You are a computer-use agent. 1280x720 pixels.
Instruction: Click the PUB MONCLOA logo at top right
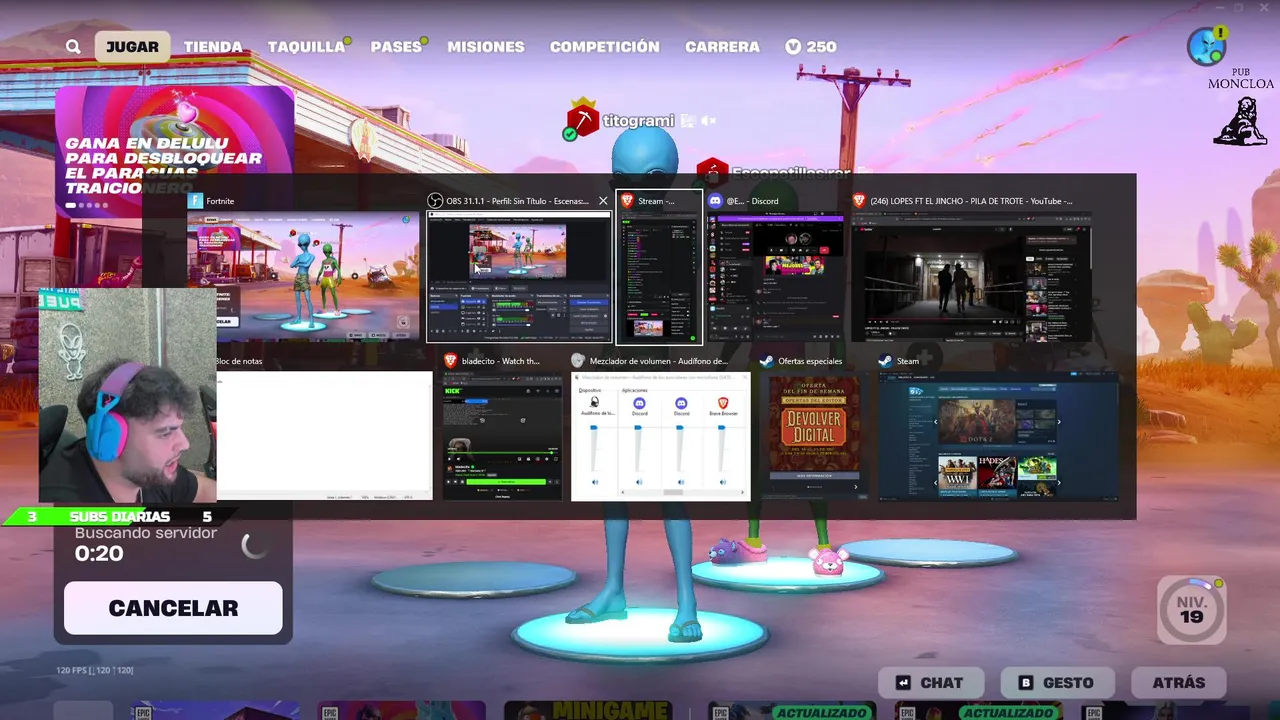click(x=1241, y=107)
